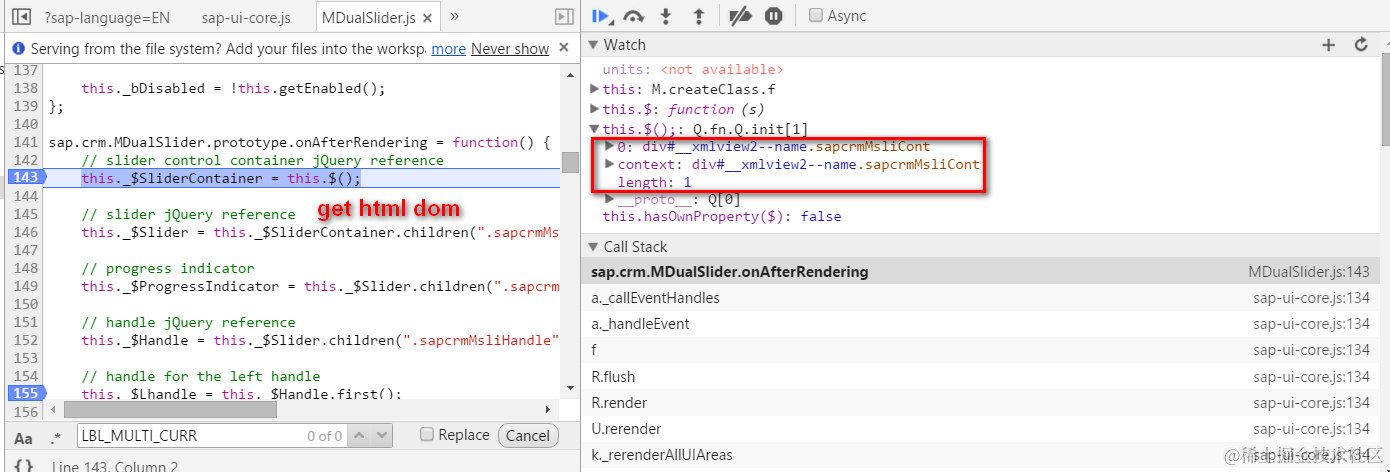Switch to the sap-ui-core.js tab
Image resolution: width=1390 pixels, height=472 pixels.
(246, 17)
